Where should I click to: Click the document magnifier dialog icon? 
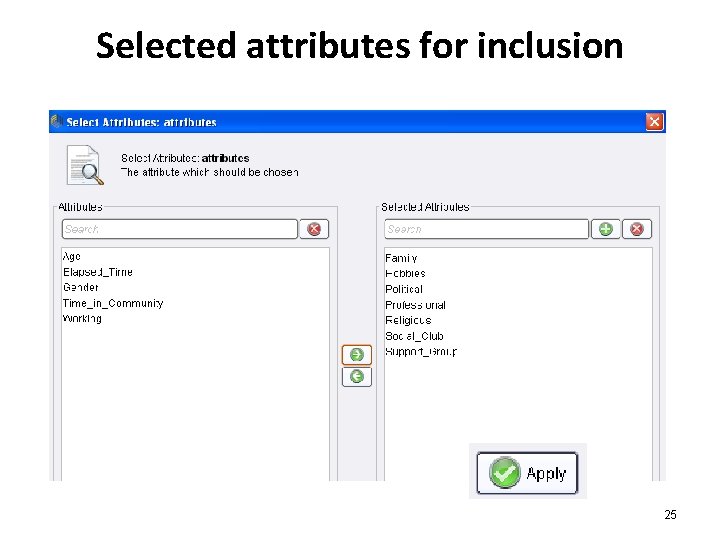[84, 166]
